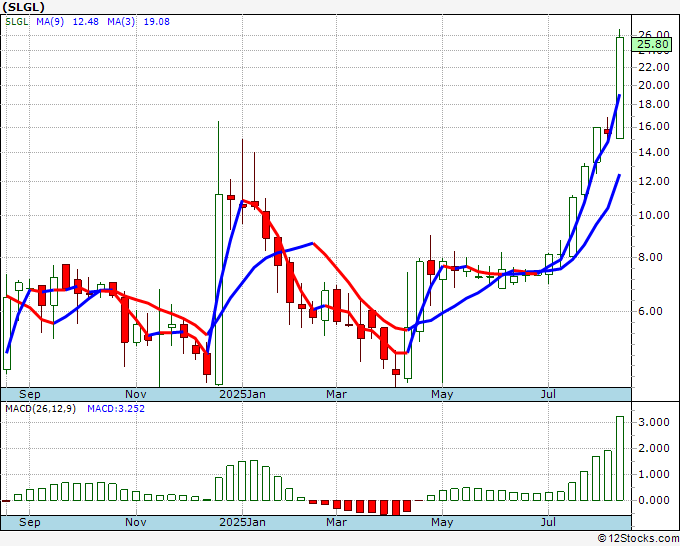Viewport: 680px width, 546px height.
Task: Click Sep on the MACD panel date axis
Action: point(29,522)
